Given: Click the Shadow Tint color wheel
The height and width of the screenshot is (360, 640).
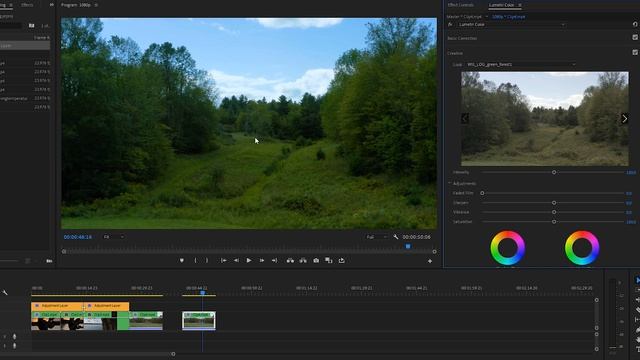Looking at the screenshot, I should [507, 248].
